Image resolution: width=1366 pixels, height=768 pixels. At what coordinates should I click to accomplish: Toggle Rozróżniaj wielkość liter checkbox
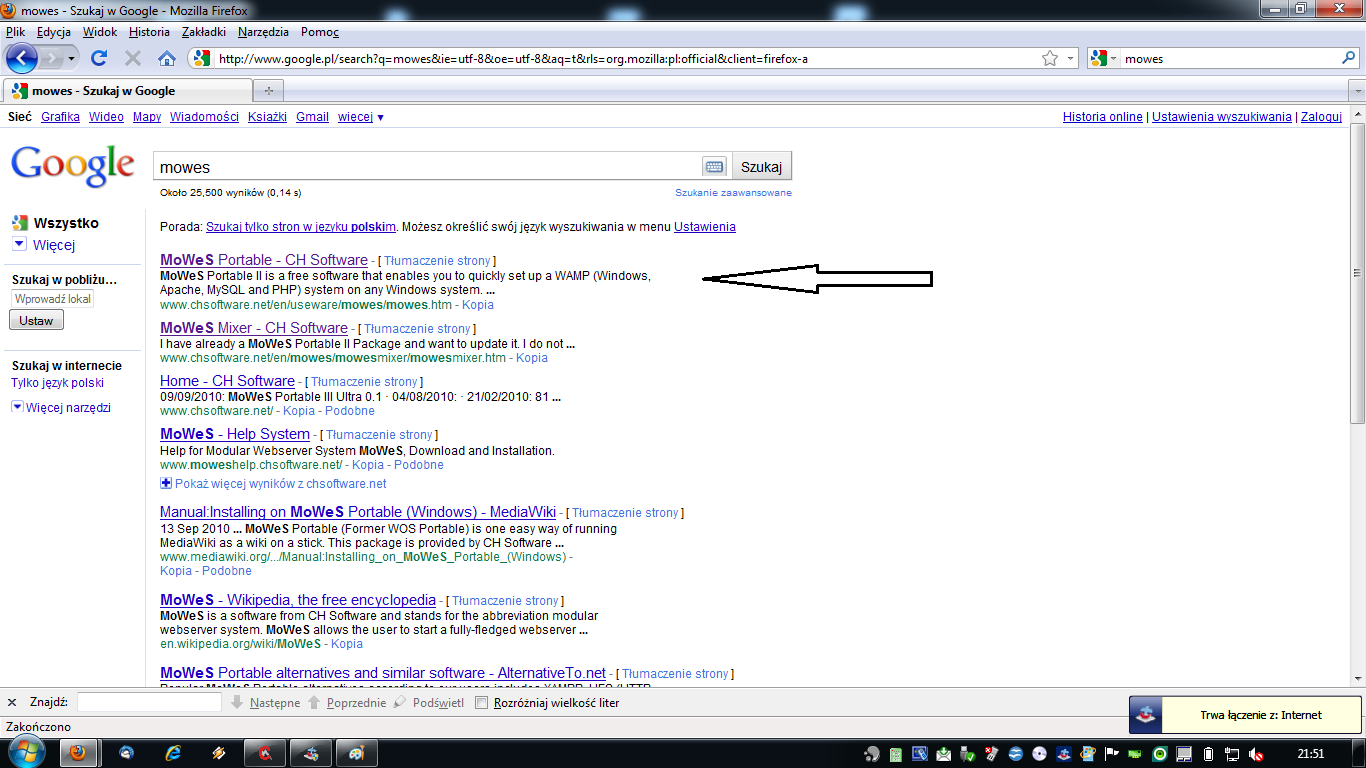[x=482, y=703]
